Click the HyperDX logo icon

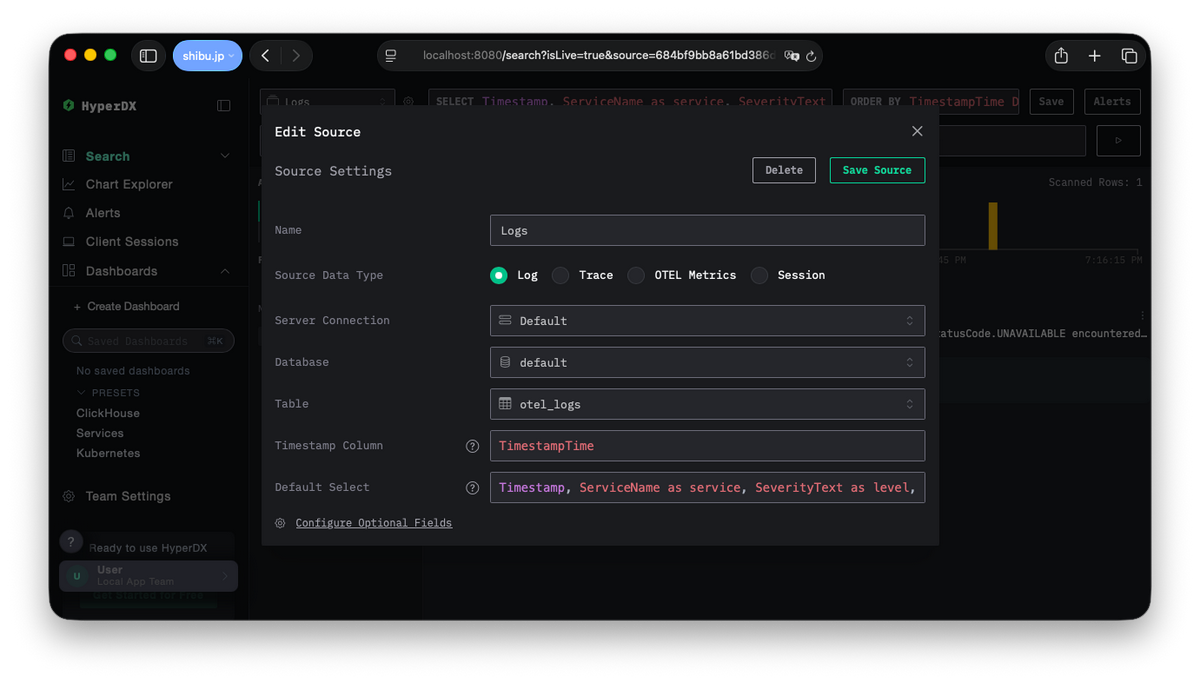click(68, 105)
